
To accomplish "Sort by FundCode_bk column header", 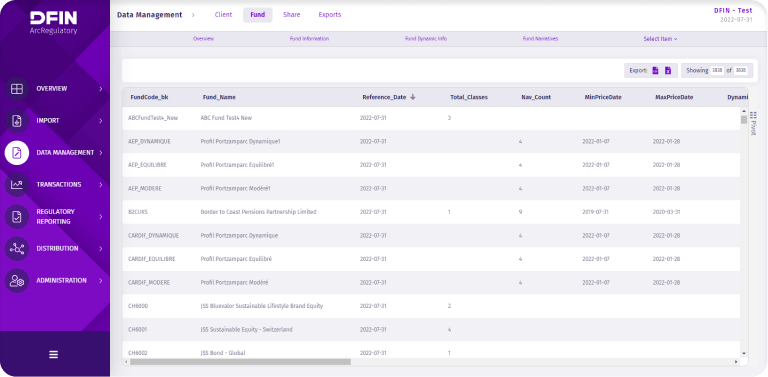I will point(149,97).
